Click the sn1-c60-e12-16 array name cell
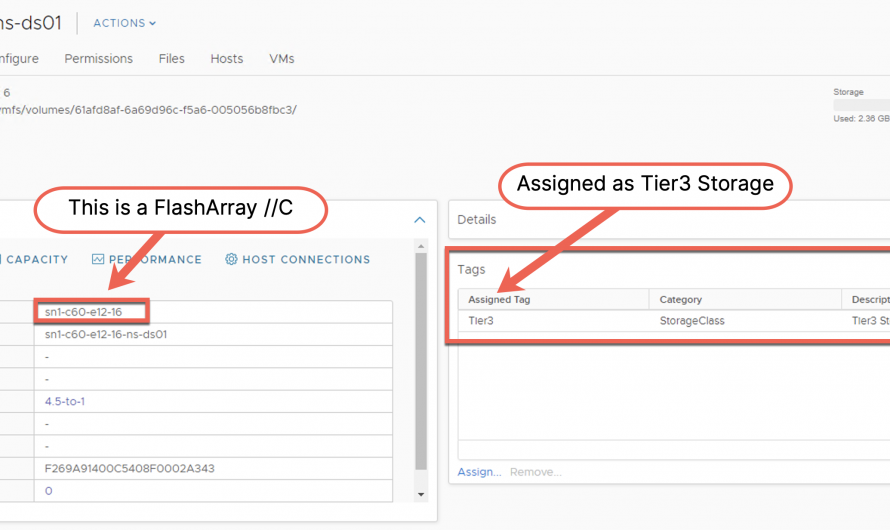The image size is (890, 530). (90, 312)
